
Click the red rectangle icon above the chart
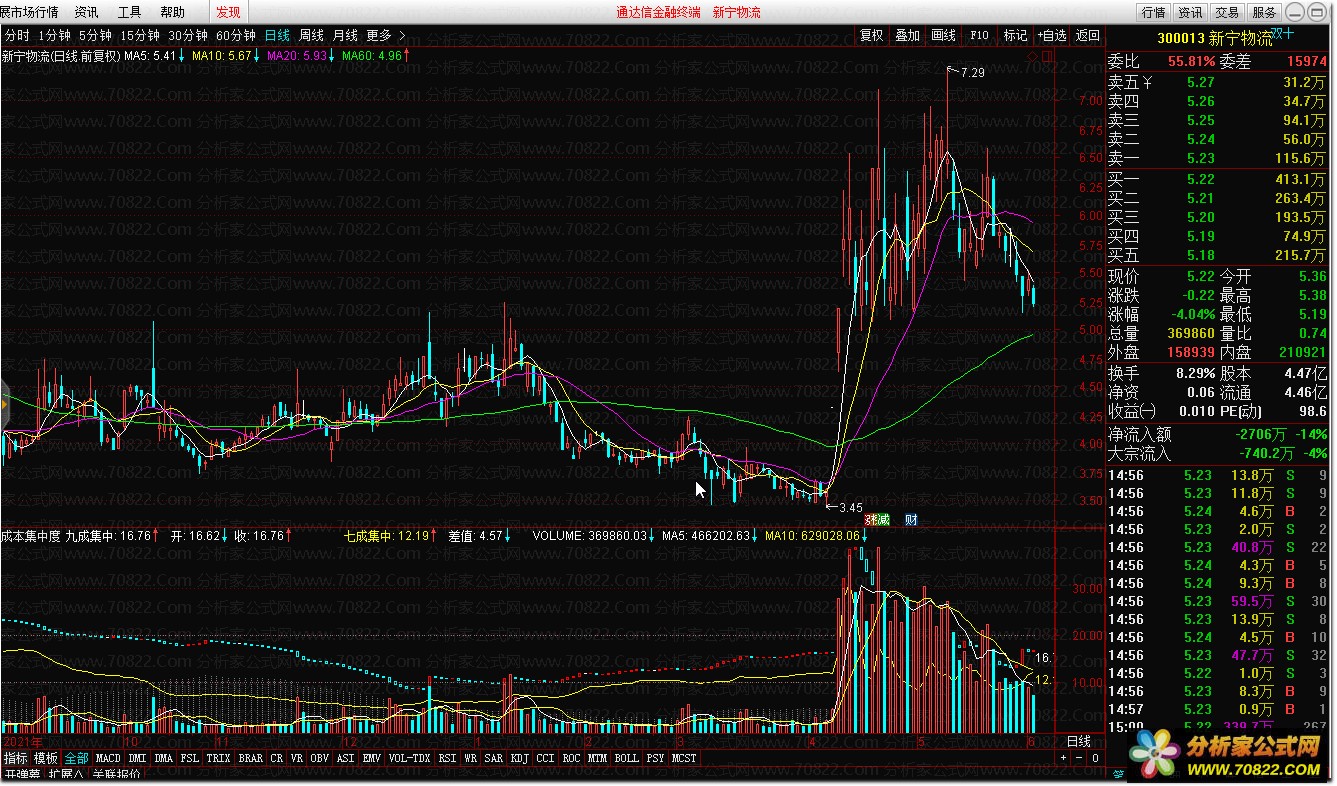click(x=1048, y=57)
